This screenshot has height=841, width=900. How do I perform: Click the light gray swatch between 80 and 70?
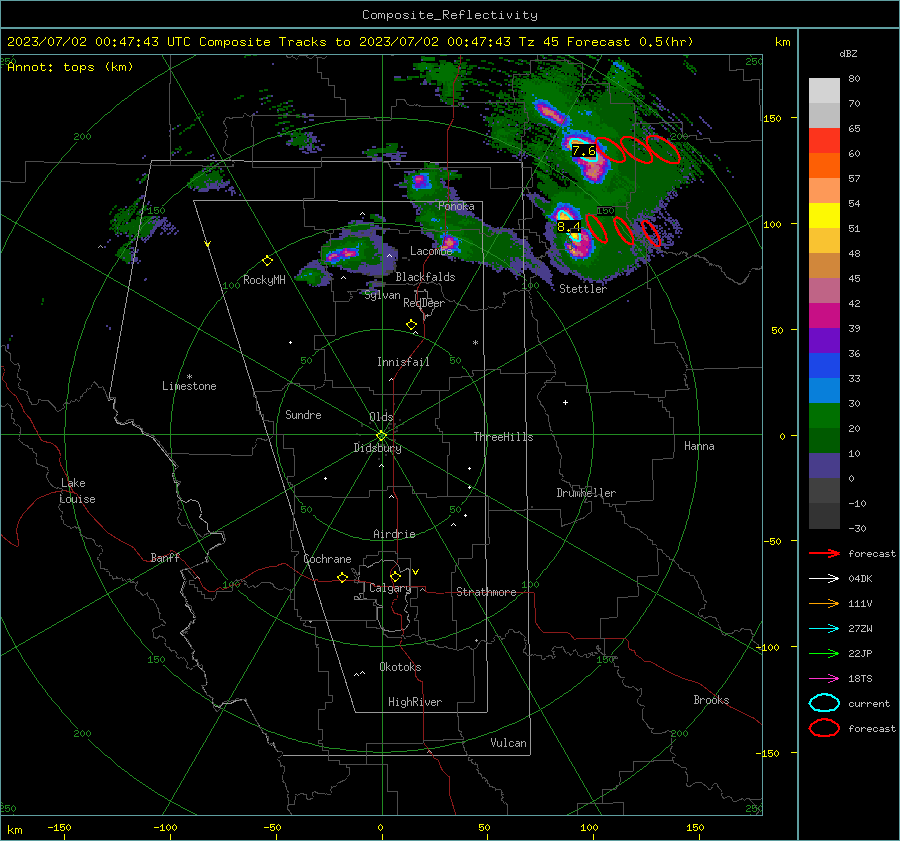pyautogui.click(x=824, y=91)
